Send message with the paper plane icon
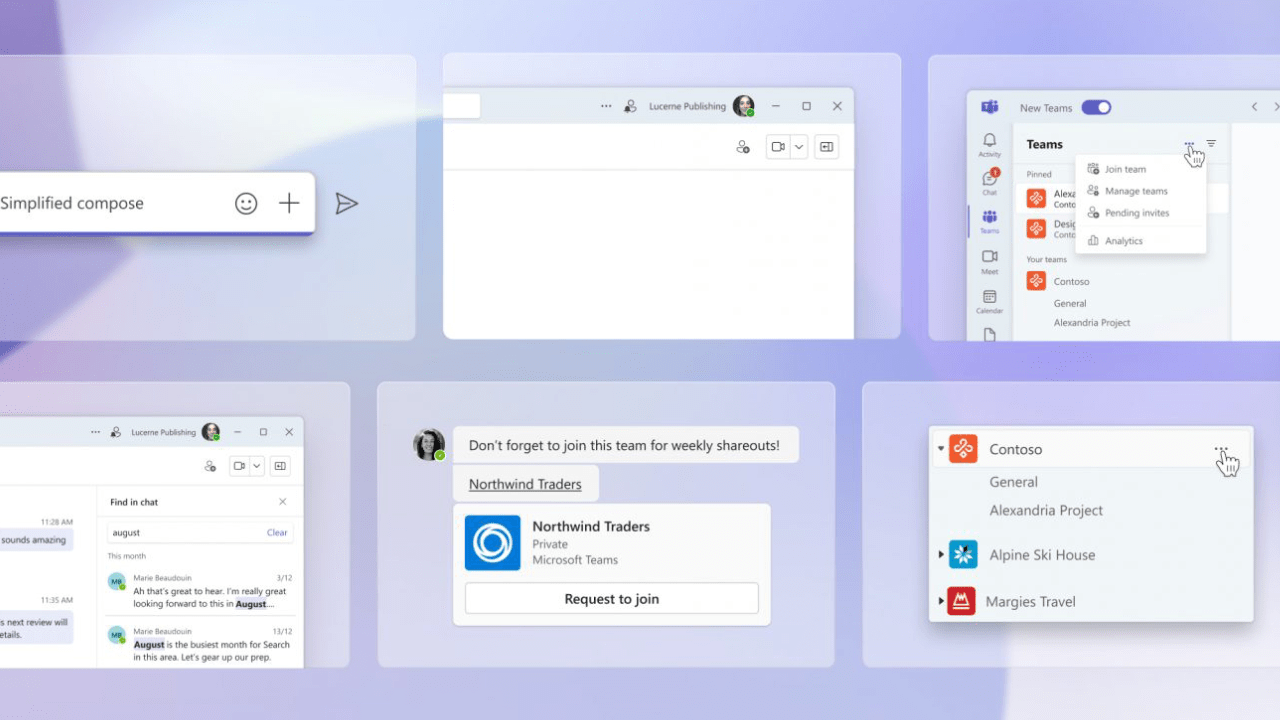 (346, 203)
